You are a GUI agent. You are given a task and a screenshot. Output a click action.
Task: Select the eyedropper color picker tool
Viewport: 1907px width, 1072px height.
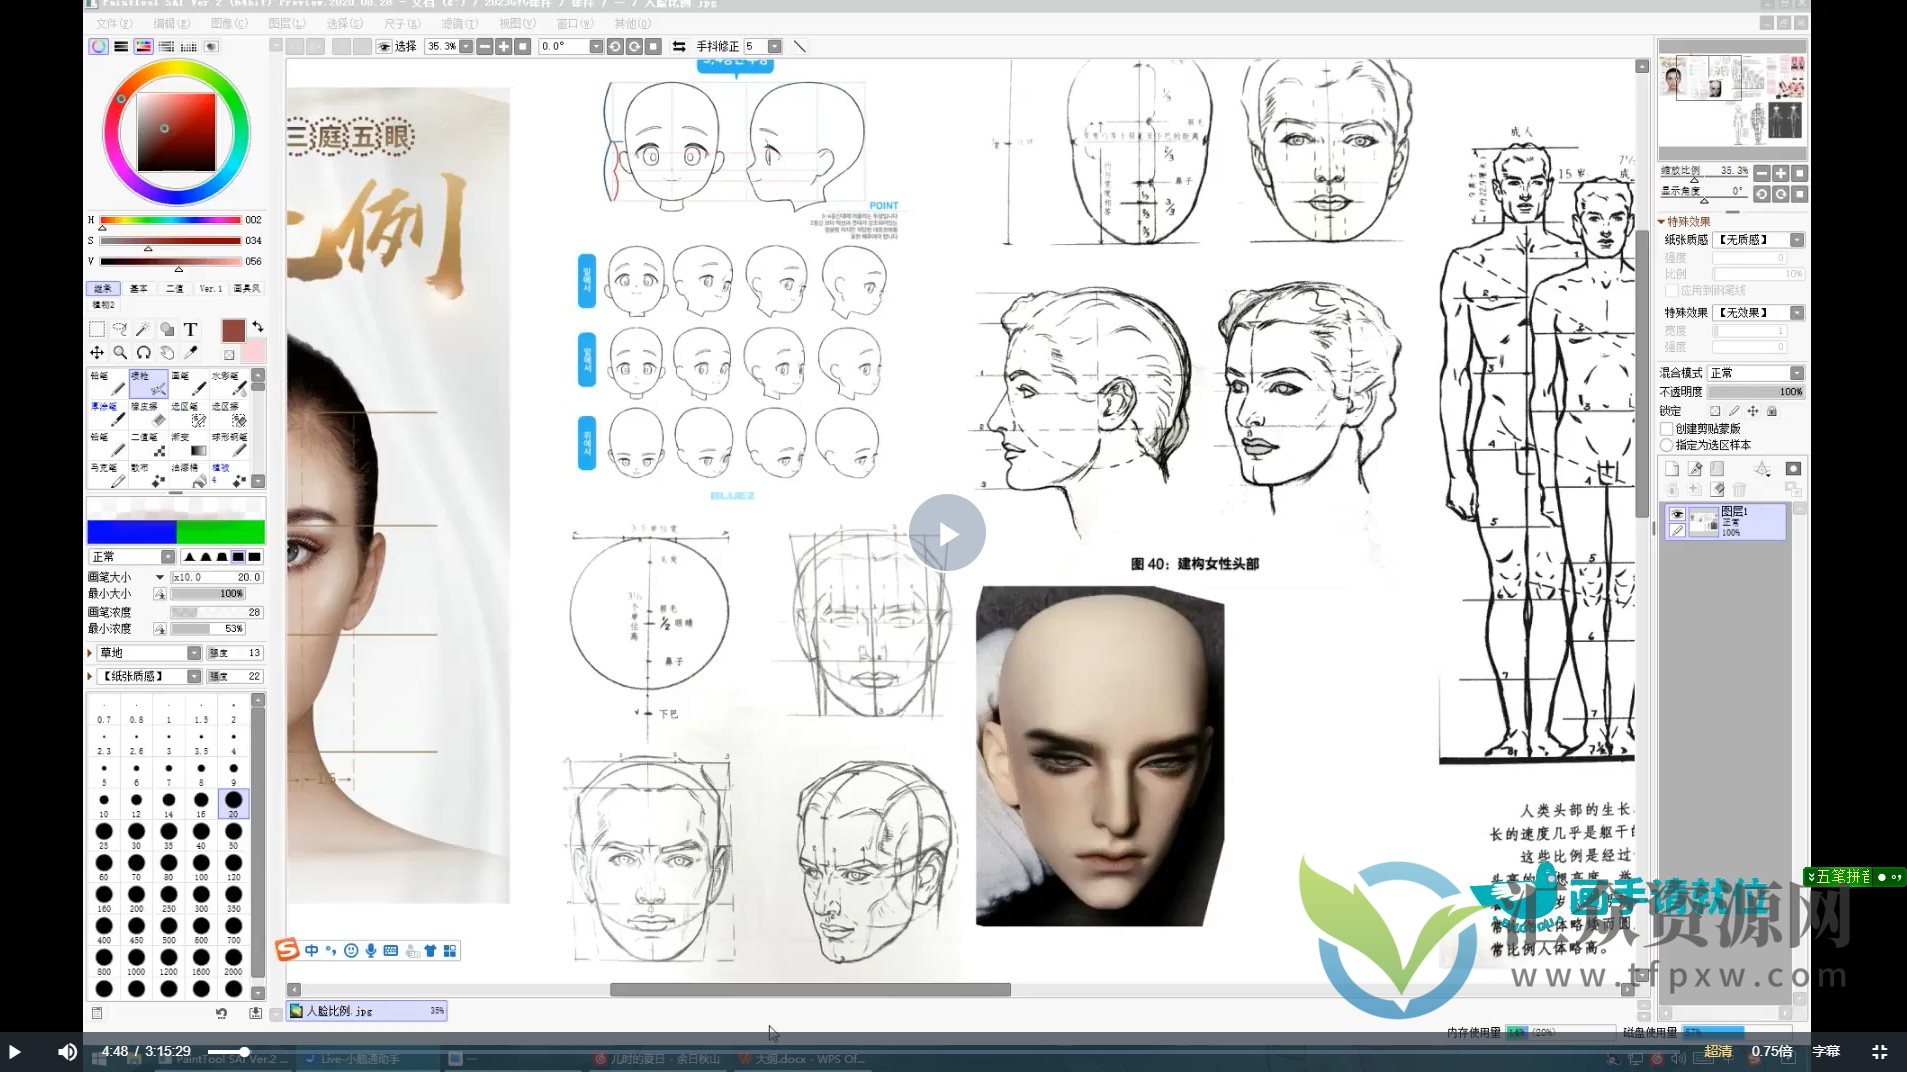coord(190,352)
